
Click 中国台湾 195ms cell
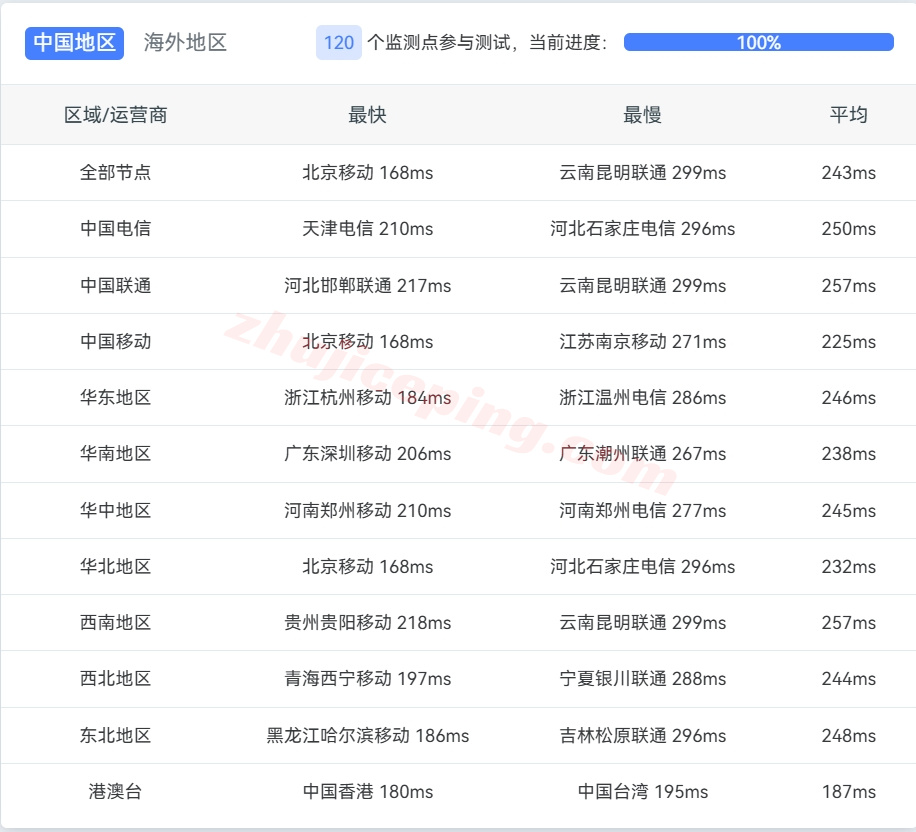click(x=642, y=791)
